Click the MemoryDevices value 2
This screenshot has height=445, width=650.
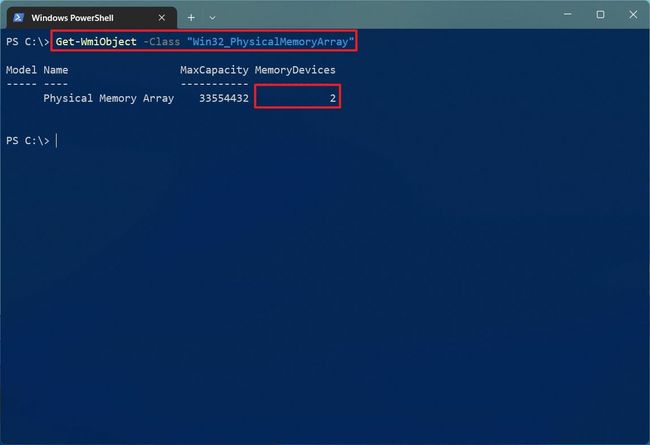point(332,98)
